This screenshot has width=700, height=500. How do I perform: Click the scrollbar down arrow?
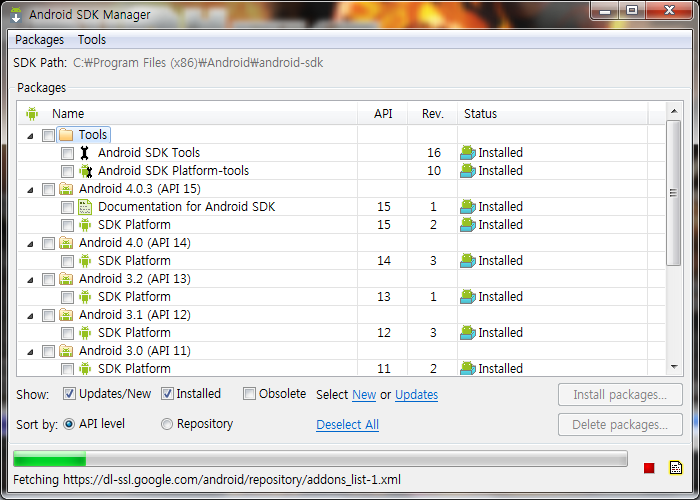[674, 367]
